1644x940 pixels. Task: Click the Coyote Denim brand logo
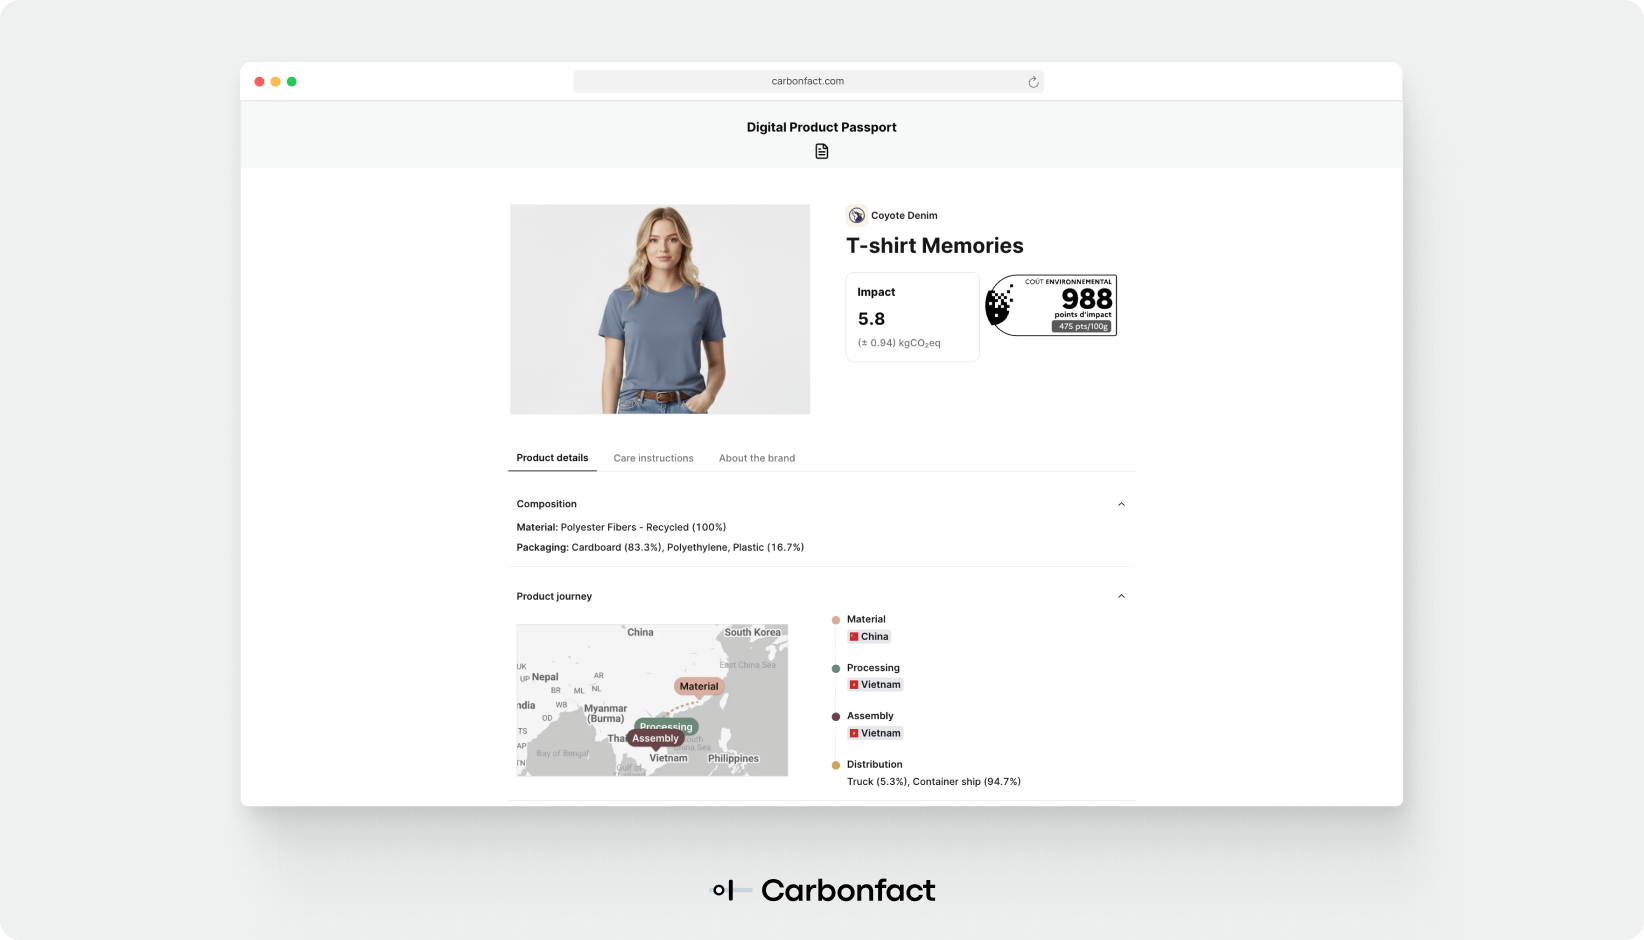click(x=856, y=215)
